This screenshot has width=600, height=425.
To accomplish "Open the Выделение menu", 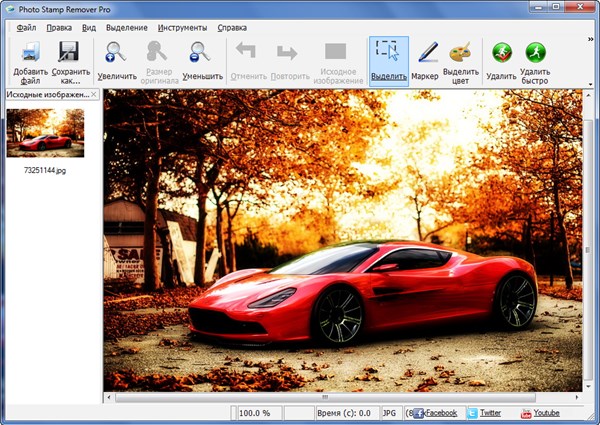I will 125,27.
